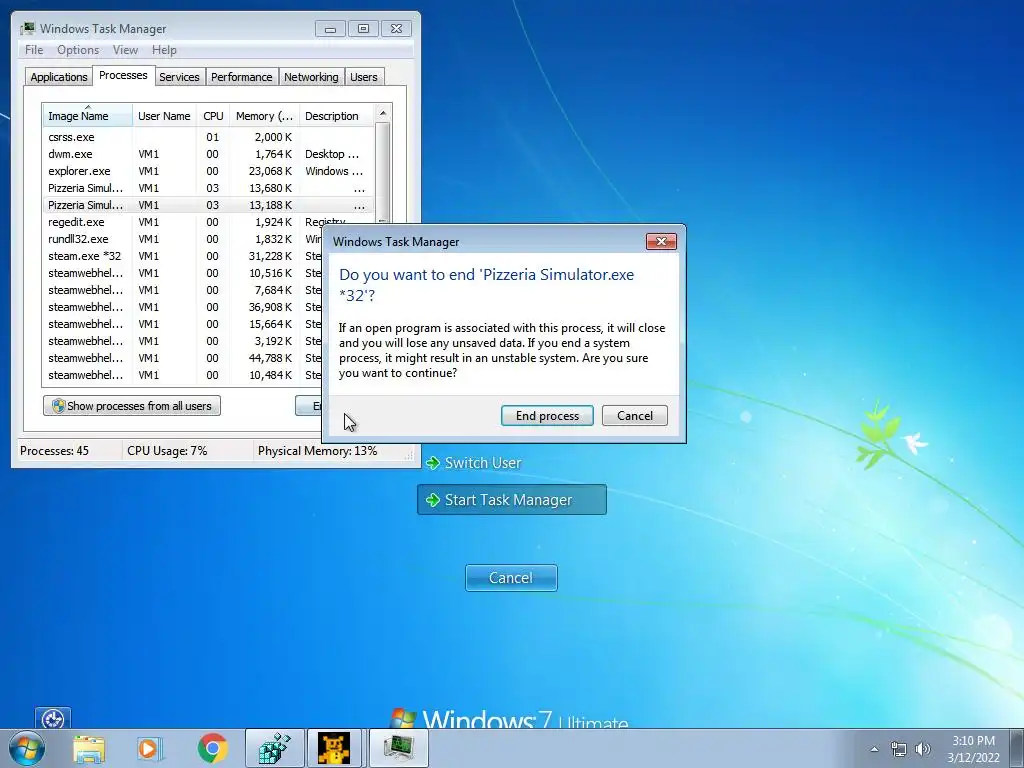Select the csrss.exe process row
Image resolution: width=1024 pixels, height=768 pixels.
click(x=208, y=137)
